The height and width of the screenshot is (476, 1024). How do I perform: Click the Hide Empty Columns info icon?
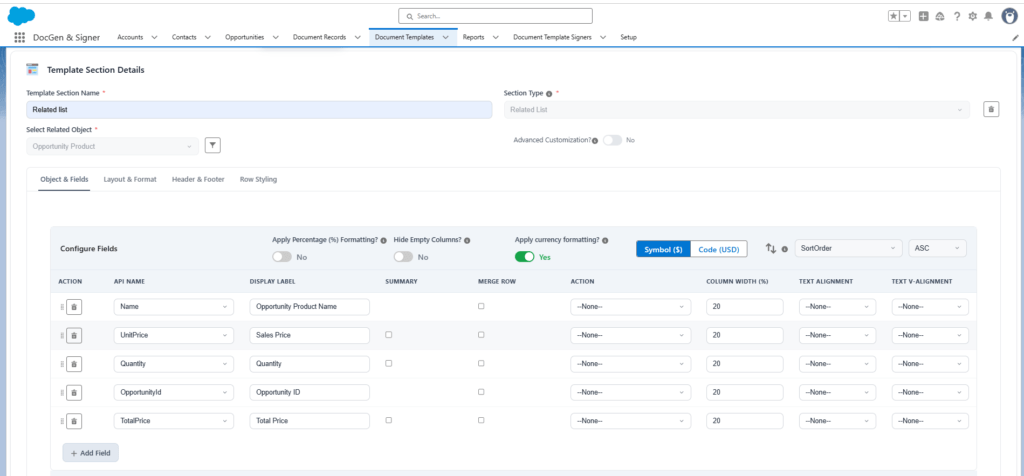coord(467,240)
